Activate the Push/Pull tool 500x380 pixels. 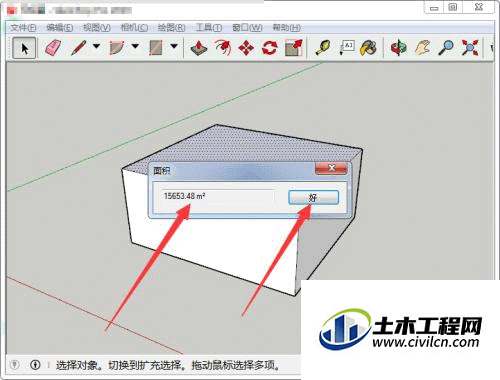click(x=199, y=48)
